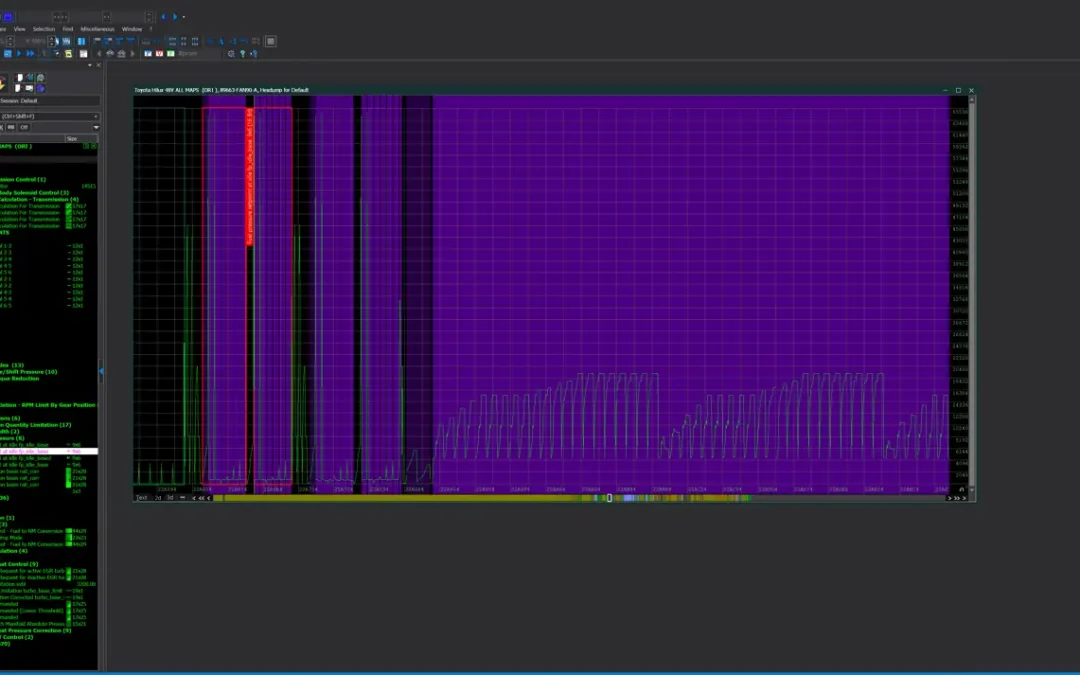Open the Selection menu
The height and width of the screenshot is (675, 1080).
click(x=43, y=29)
